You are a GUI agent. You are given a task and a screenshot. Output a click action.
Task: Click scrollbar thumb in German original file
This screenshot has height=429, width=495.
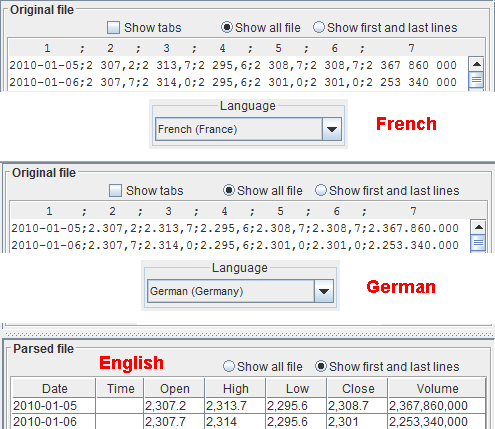coord(478,243)
